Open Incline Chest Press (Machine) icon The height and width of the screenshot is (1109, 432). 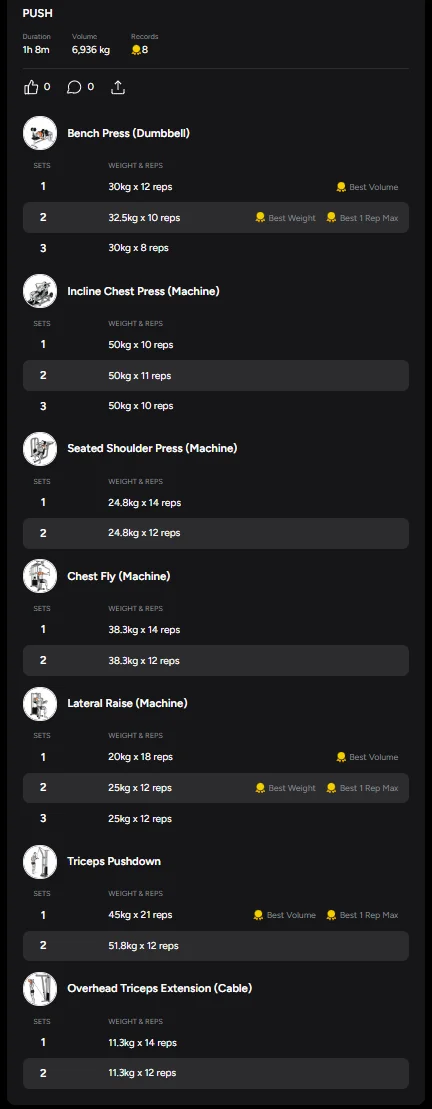click(40, 291)
